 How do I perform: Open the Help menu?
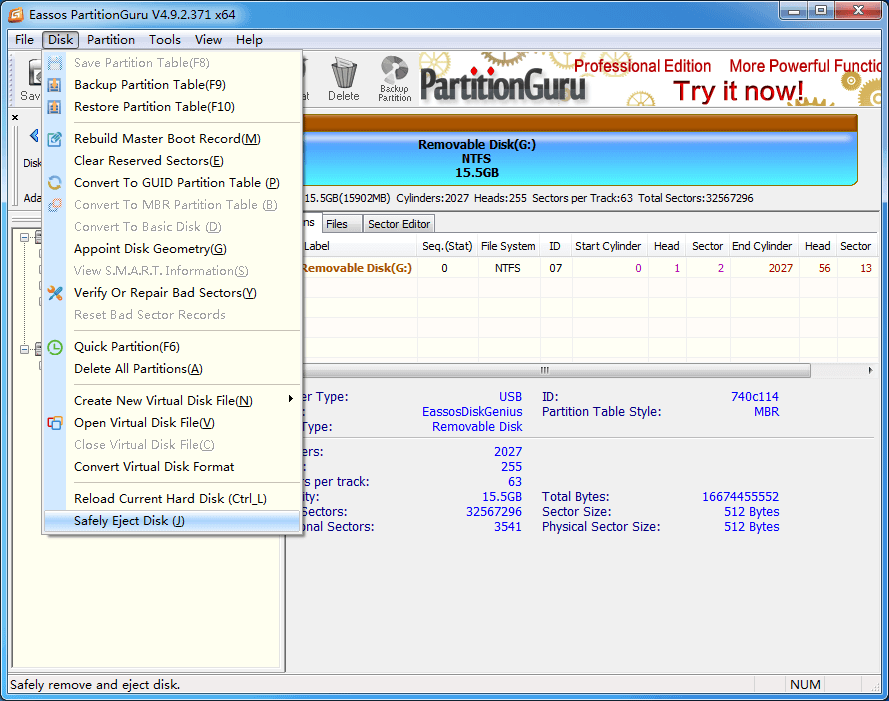(x=249, y=40)
